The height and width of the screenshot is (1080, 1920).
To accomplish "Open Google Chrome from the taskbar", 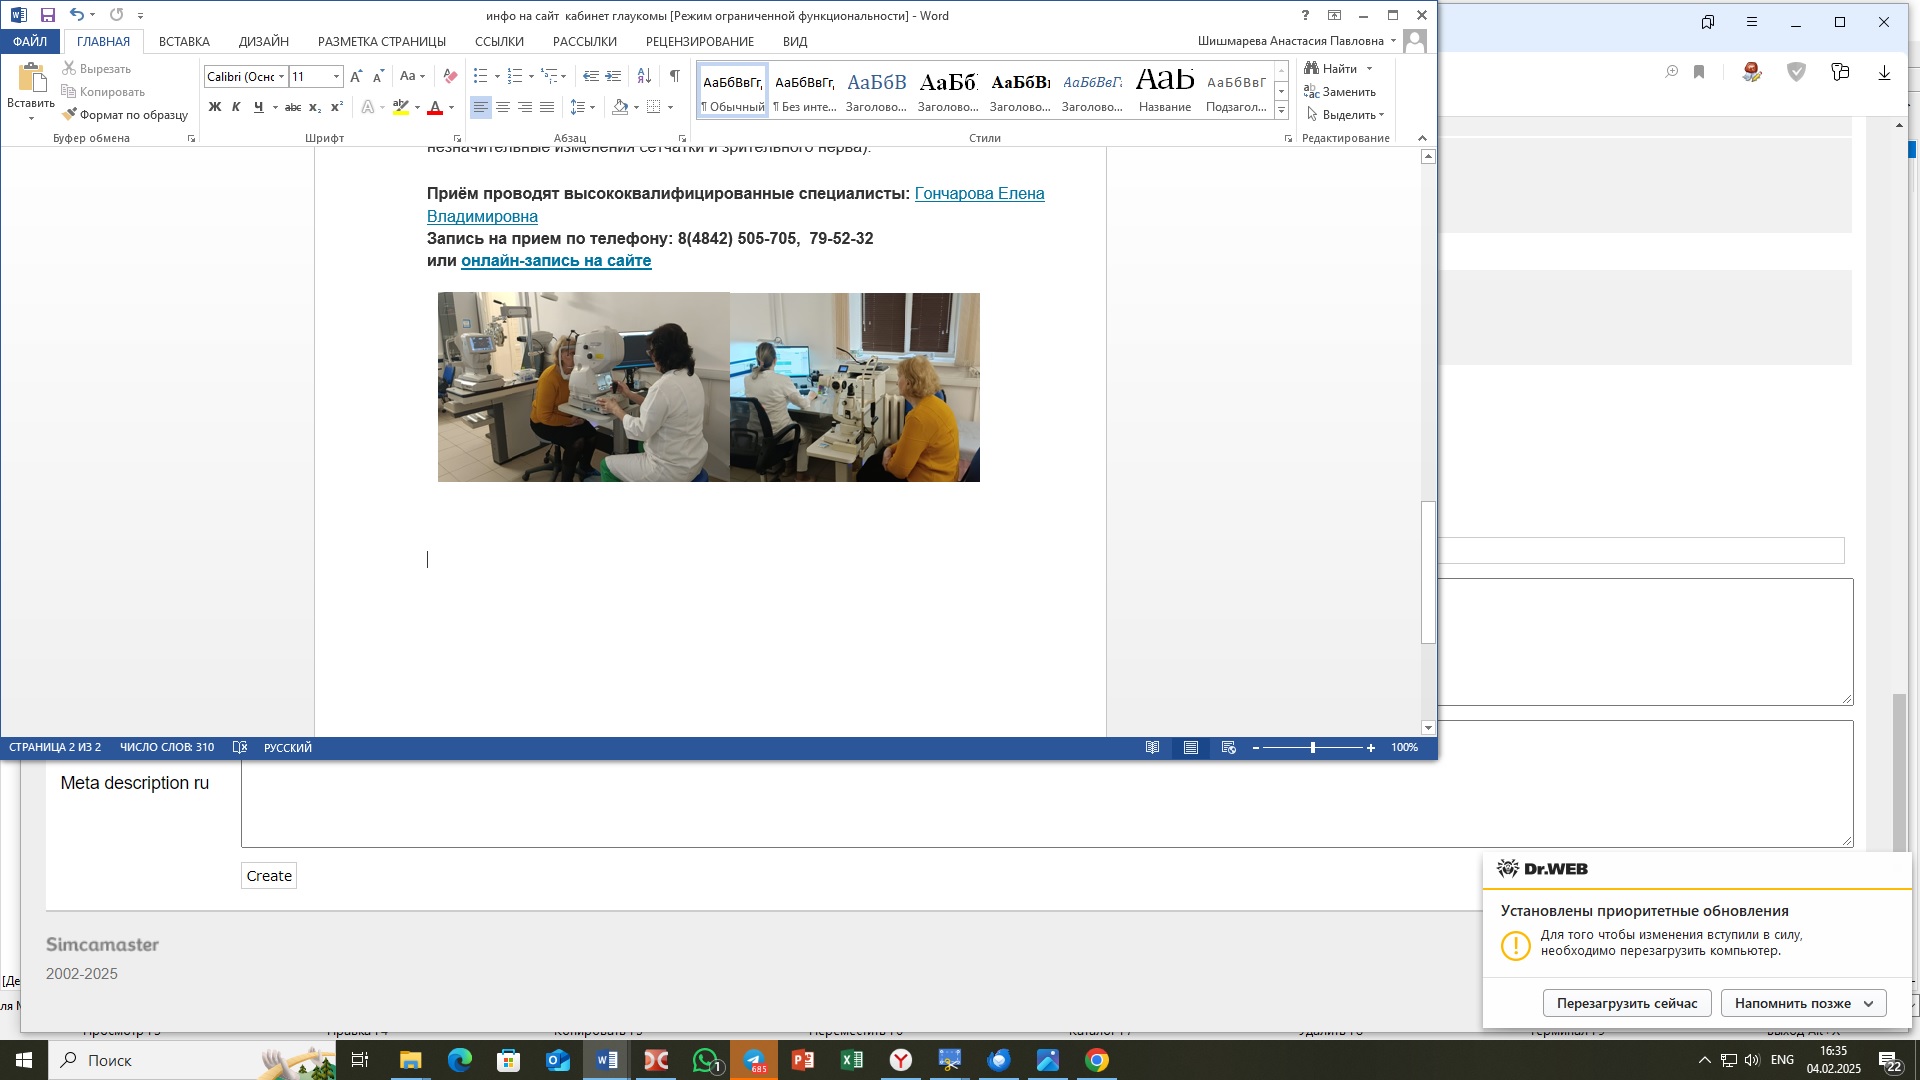I will click(1097, 1060).
